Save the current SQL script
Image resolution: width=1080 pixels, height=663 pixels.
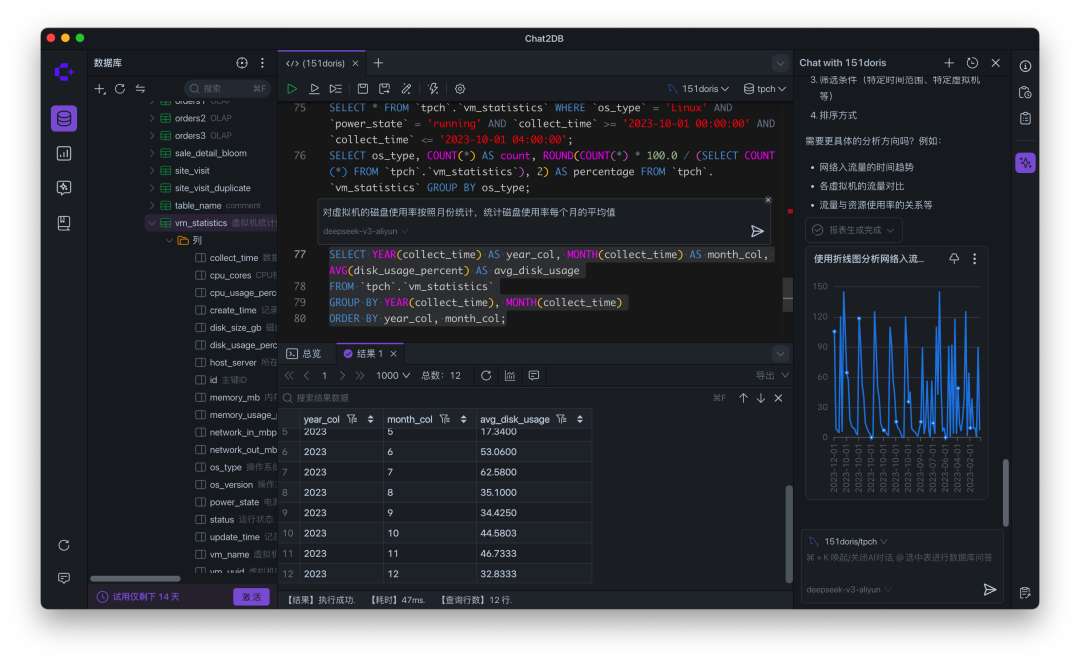[x=362, y=88]
